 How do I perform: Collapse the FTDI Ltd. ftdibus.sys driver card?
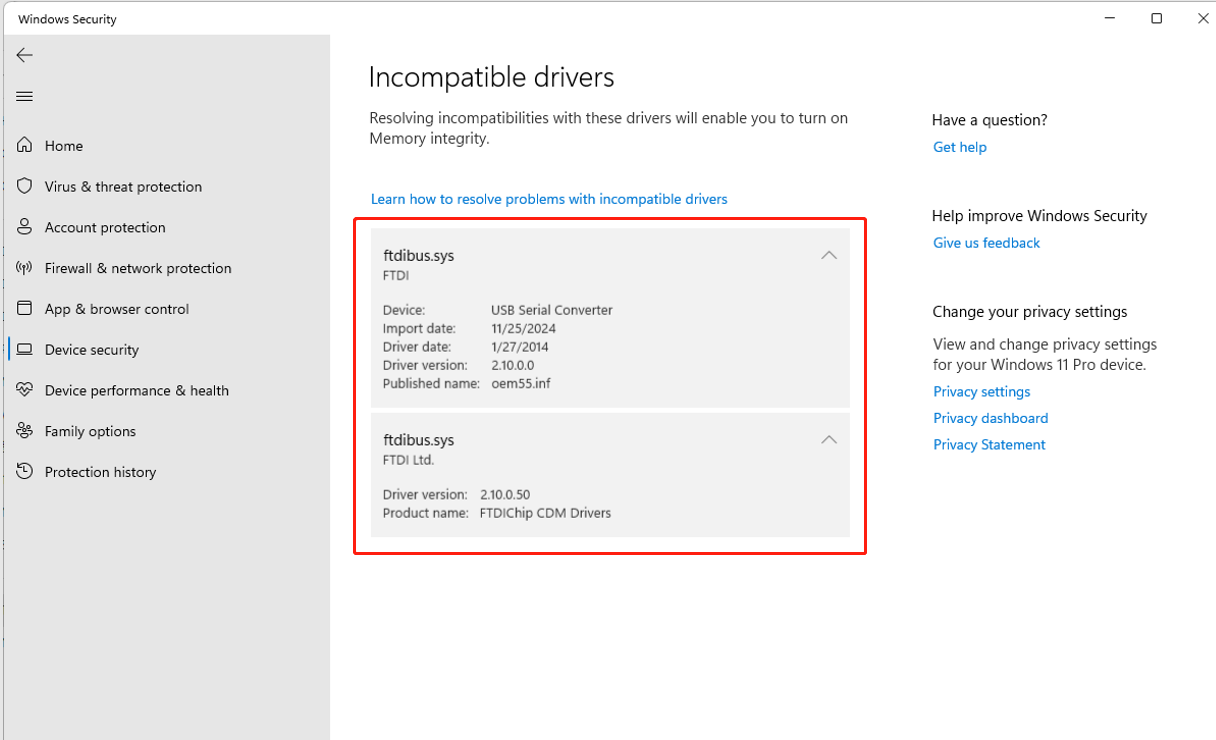pos(829,439)
